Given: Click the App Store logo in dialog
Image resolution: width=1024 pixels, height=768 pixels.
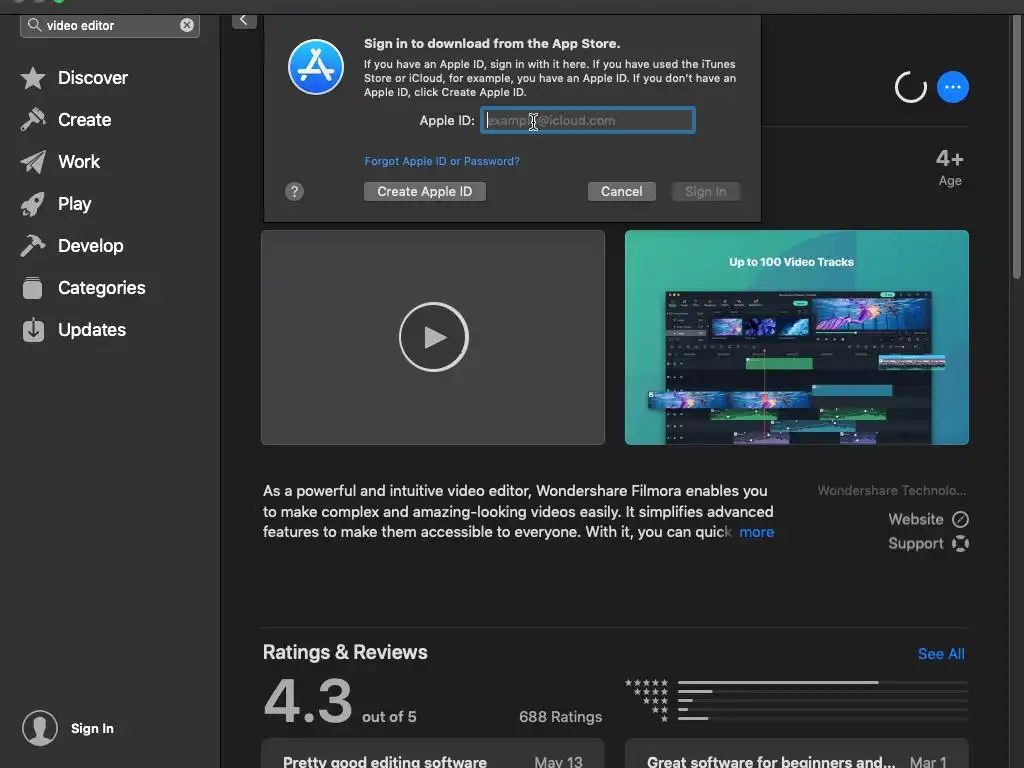Looking at the screenshot, I should pyautogui.click(x=316, y=67).
